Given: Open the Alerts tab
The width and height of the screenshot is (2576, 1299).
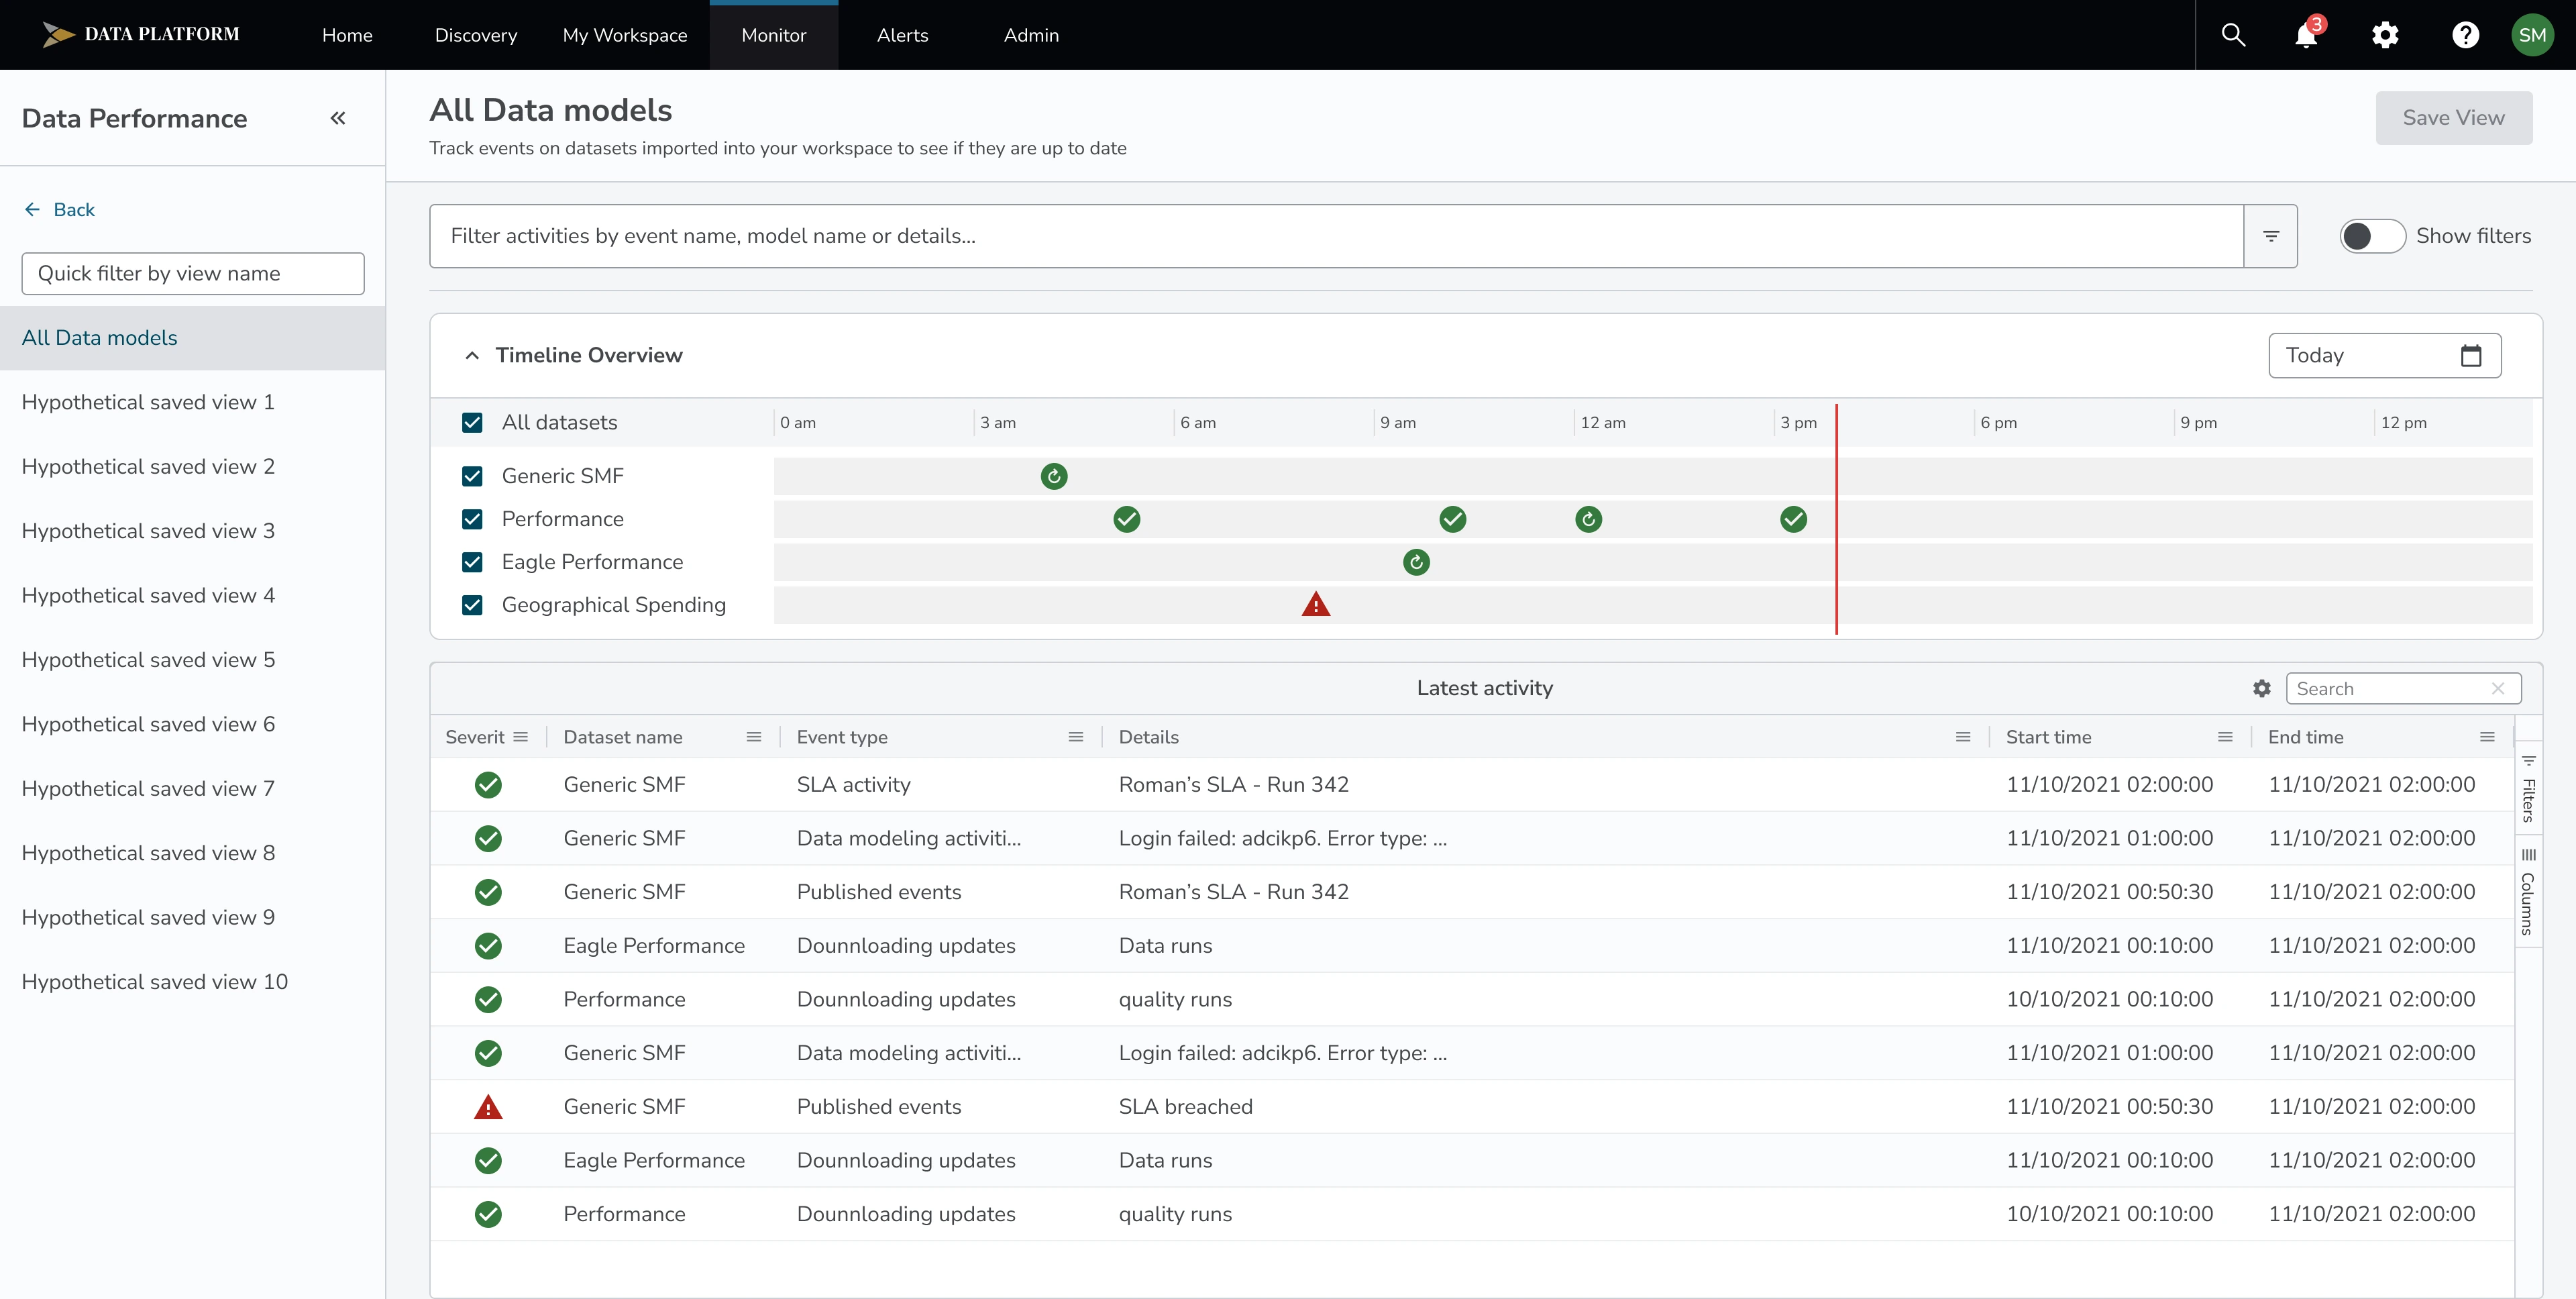Looking at the screenshot, I should pos(903,35).
